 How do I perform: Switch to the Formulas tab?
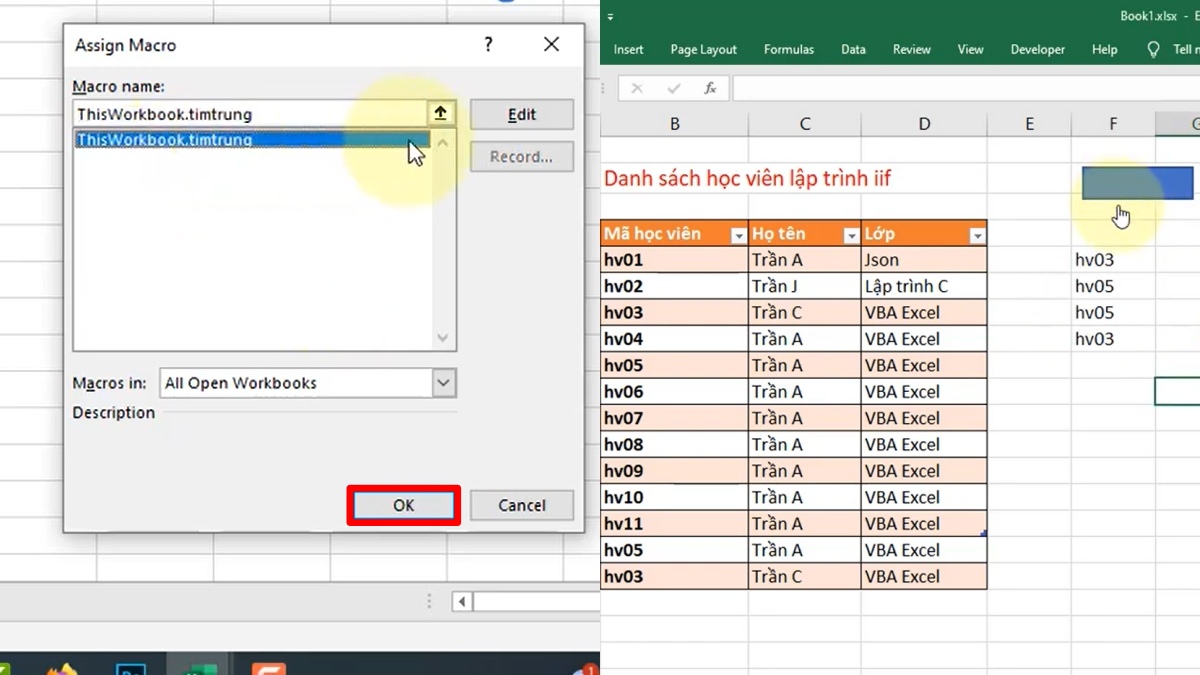(789, 49)
